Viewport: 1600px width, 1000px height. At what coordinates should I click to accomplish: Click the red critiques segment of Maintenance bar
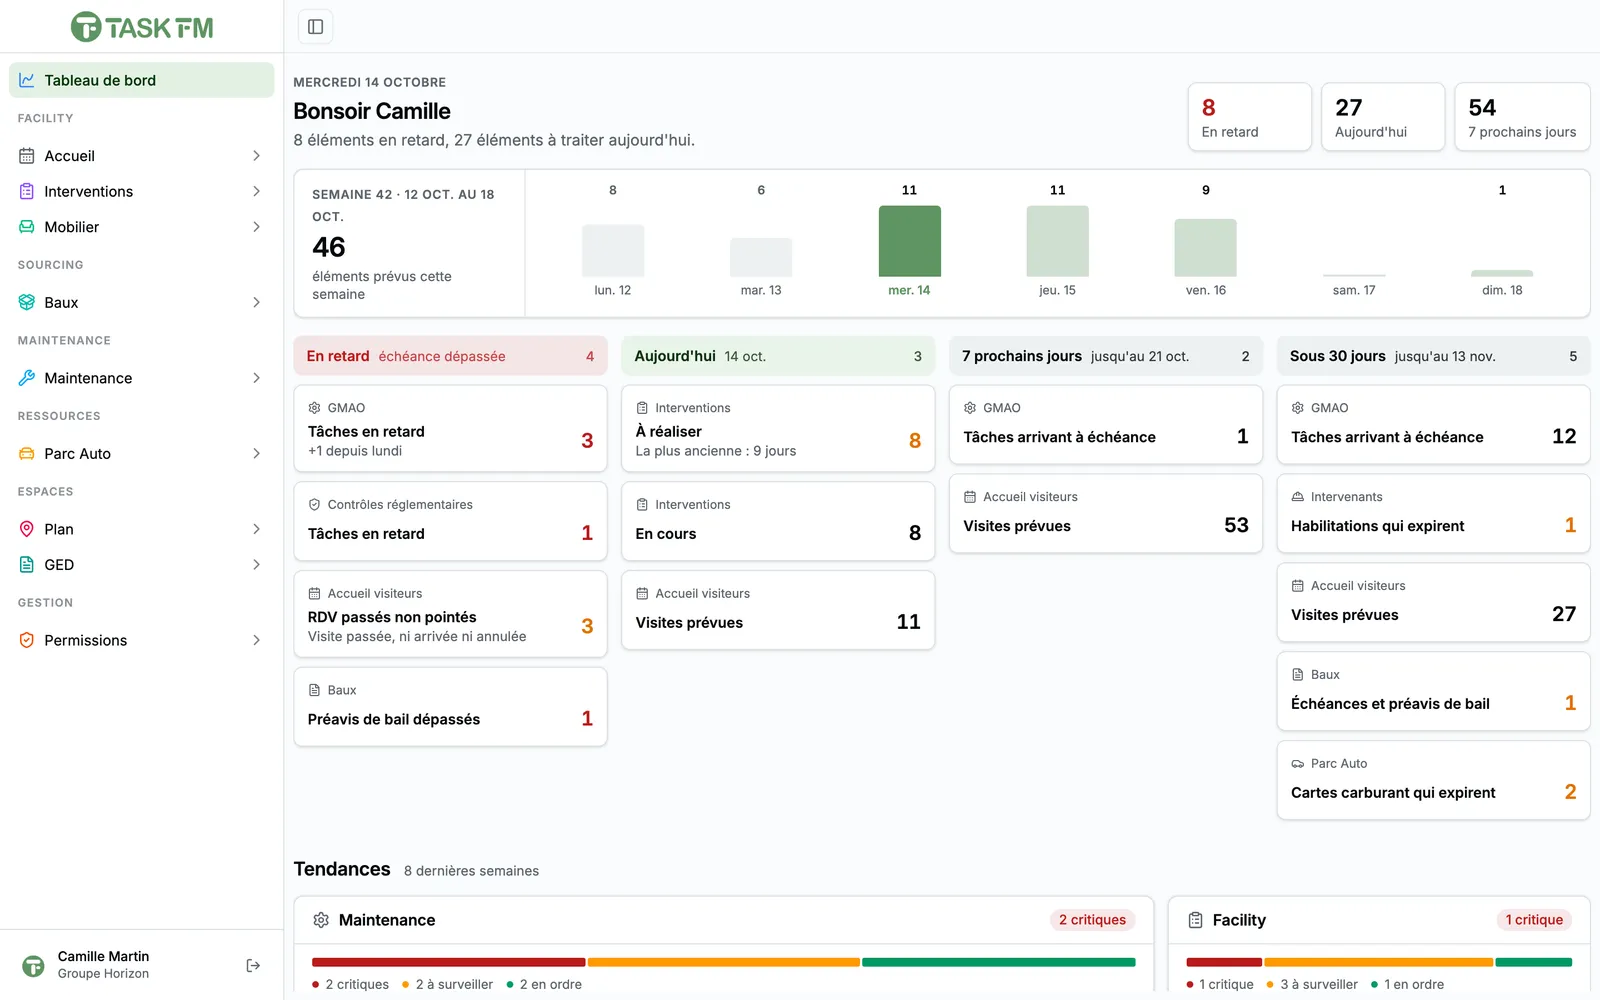click(x=448, y=962)
